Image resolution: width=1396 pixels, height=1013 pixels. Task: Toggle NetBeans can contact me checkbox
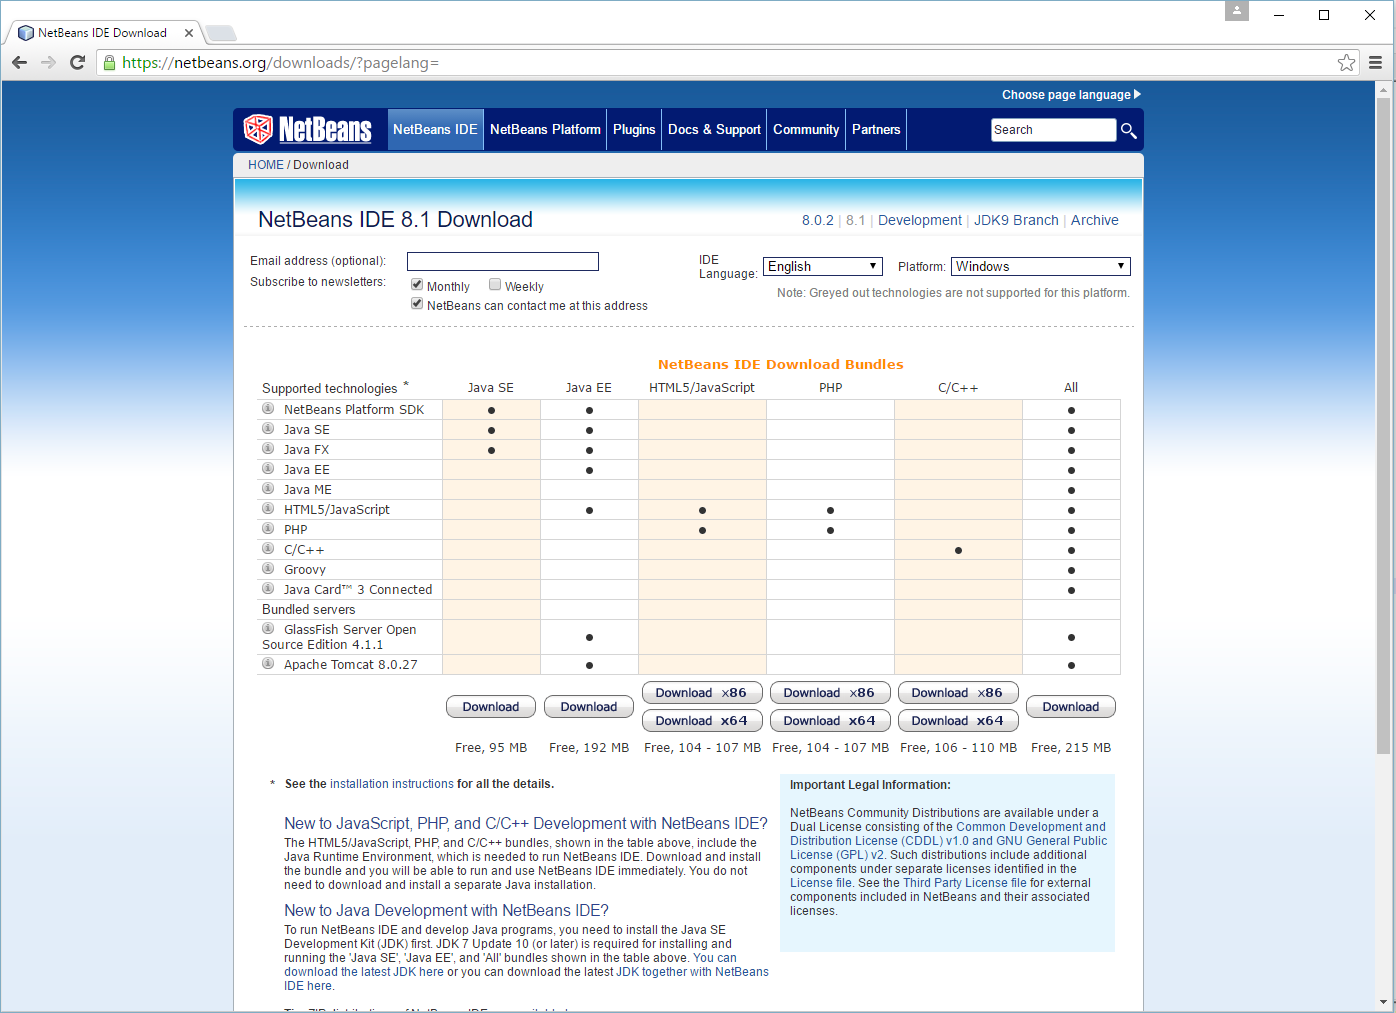(x=417, y=304)
